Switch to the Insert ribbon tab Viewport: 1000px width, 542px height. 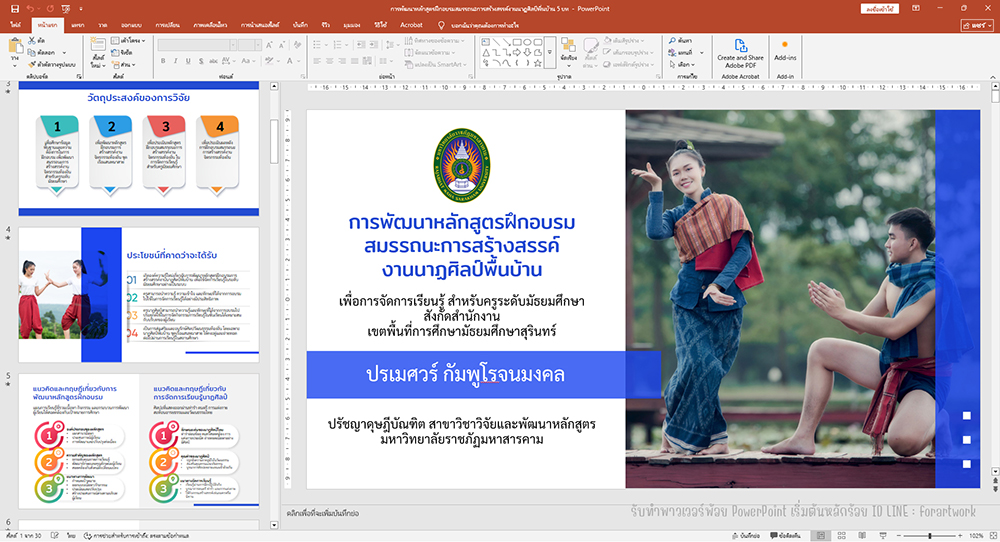point(78,25)
